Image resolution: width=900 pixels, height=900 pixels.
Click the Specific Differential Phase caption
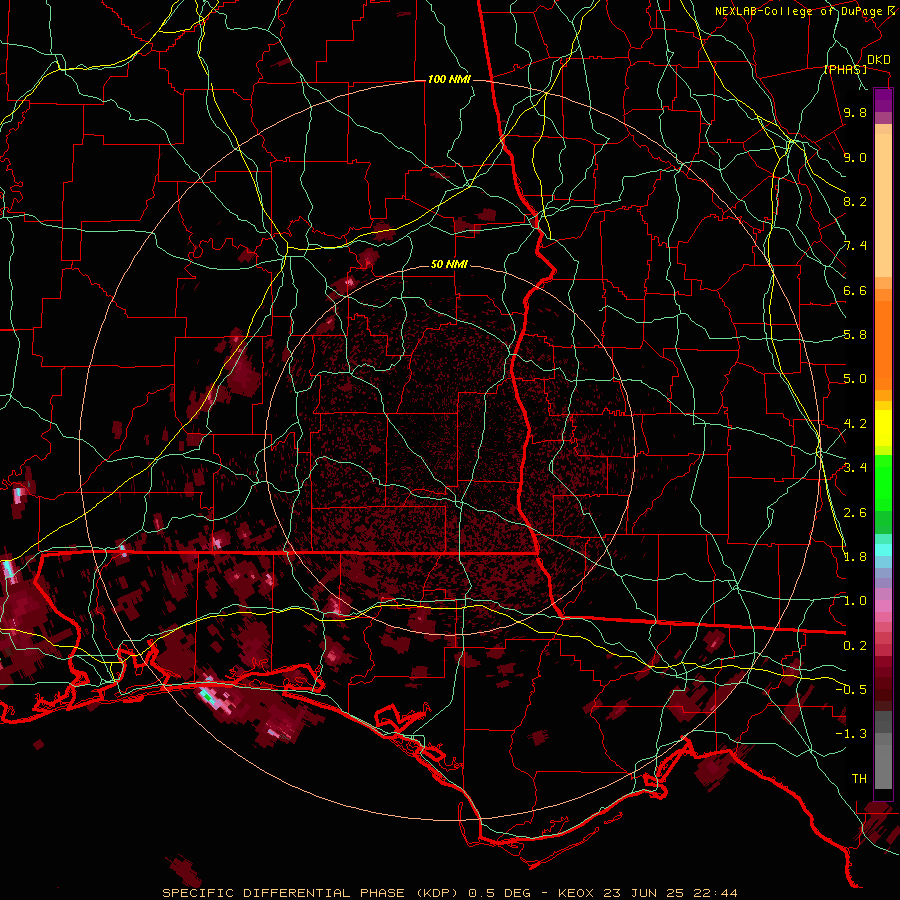[x=450, y=893]
